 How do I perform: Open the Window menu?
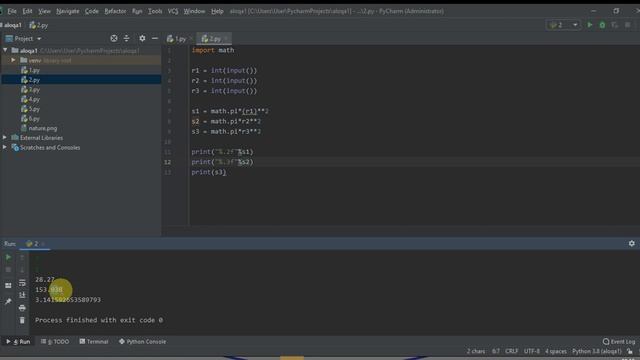pyautogui.click(x=194, y=11)
